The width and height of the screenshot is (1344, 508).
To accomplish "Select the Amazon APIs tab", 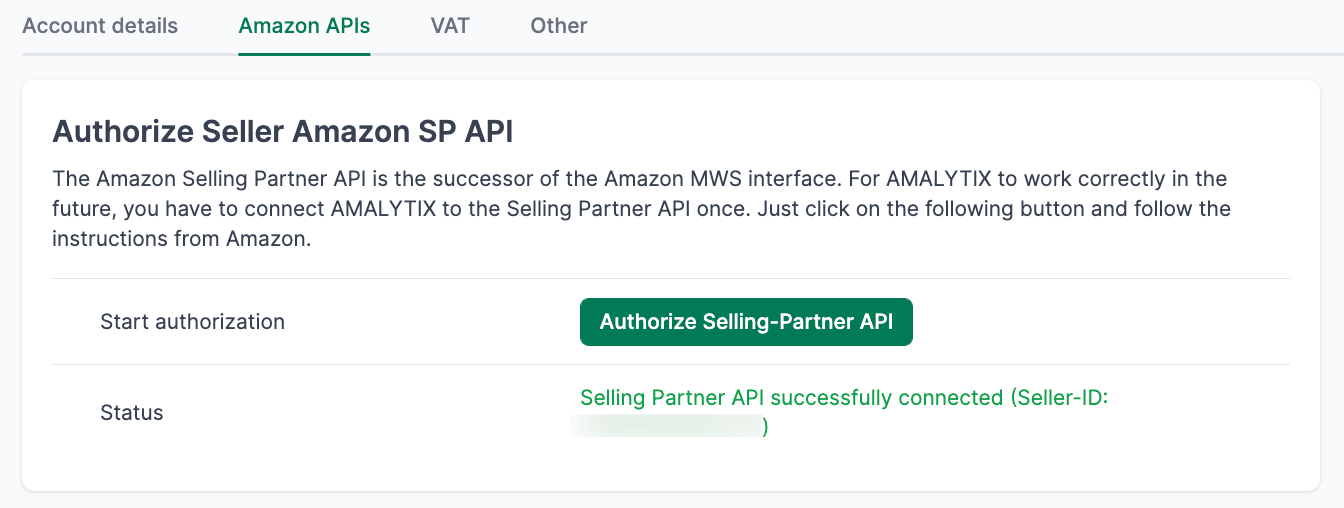I will tap(304, 26).
